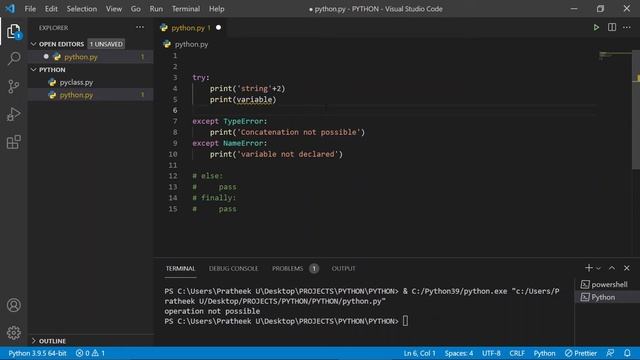The image size is (640, 360).
Task: Click the 1 UNSAVED badge
Action: pos(106,44)
